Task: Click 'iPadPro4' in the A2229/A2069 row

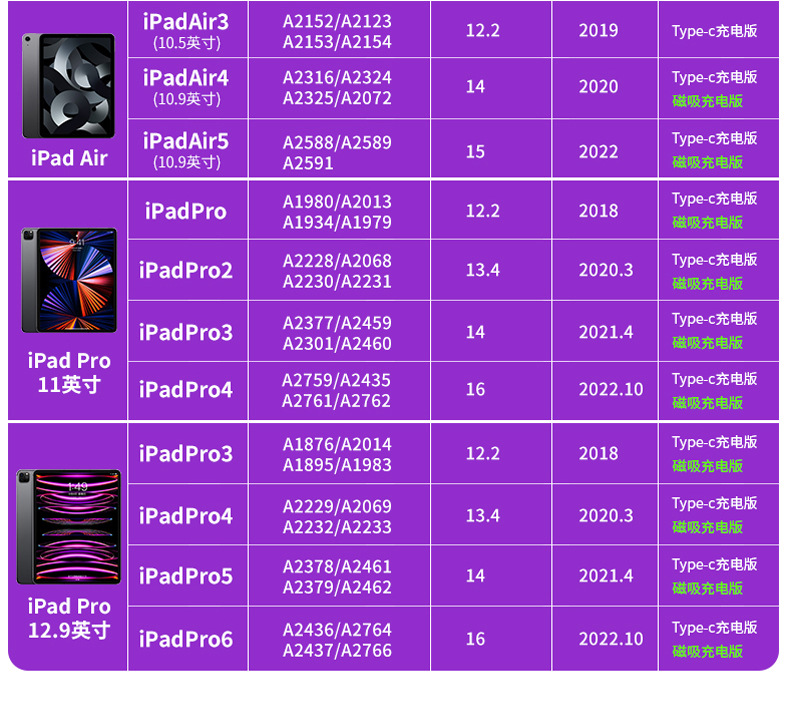Action: pos(186,516)
